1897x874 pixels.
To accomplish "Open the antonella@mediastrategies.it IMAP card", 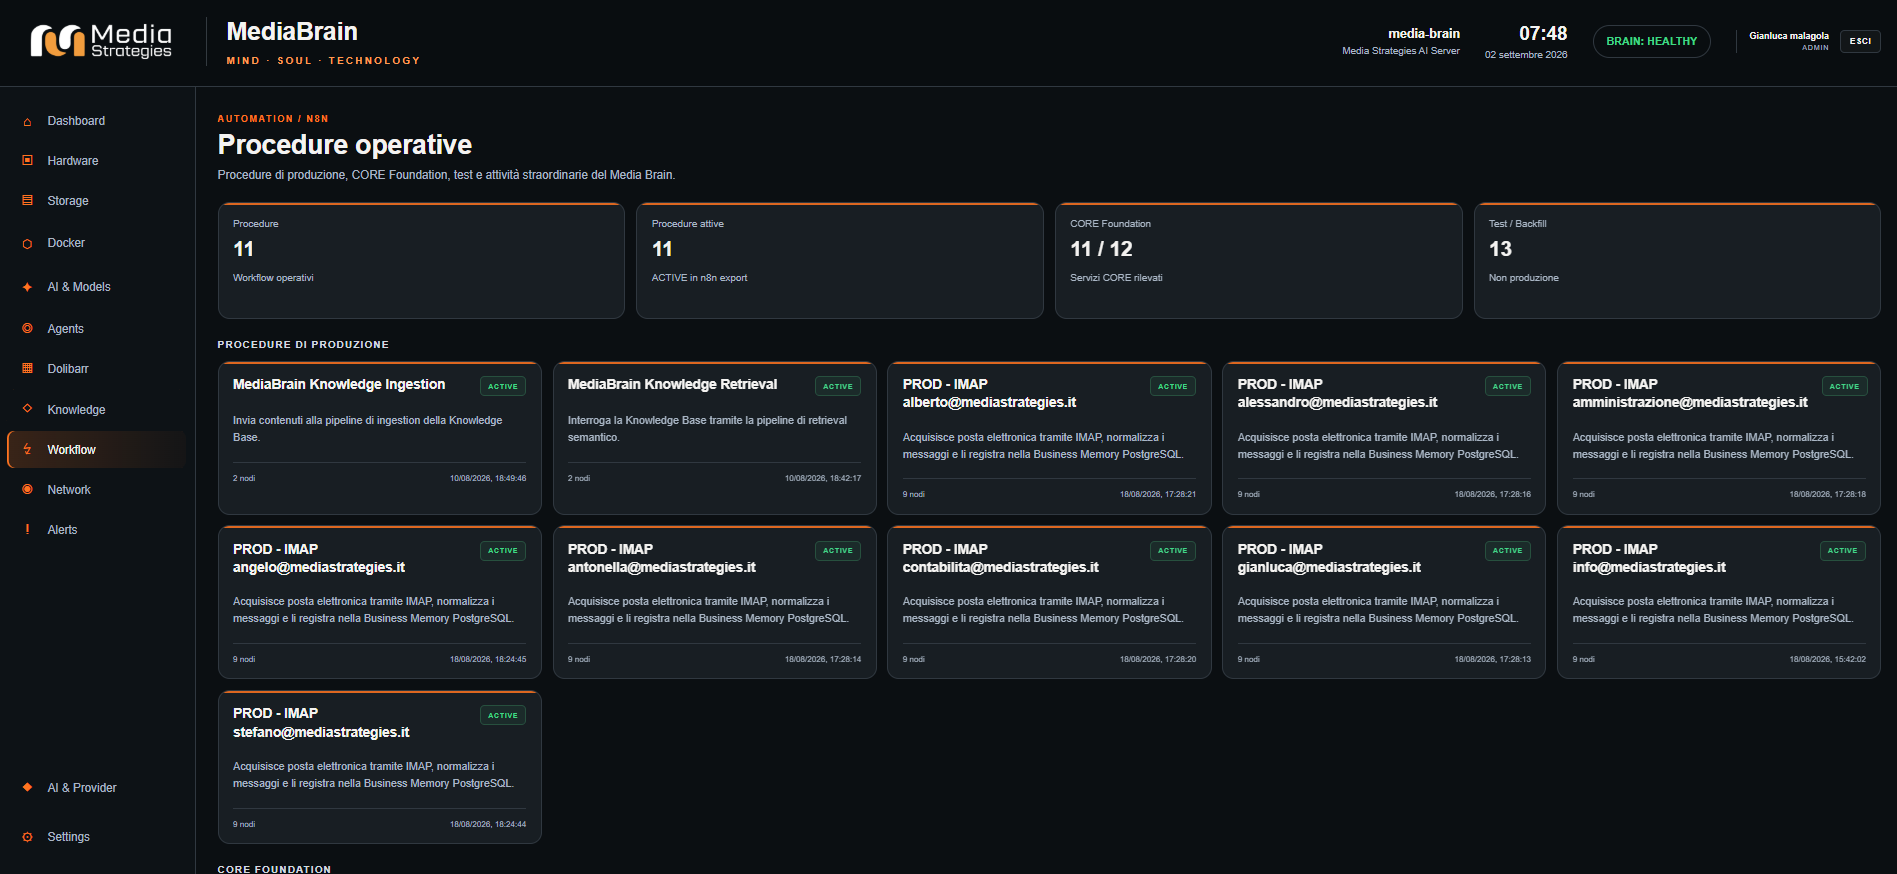I will (x=715, y=603).
